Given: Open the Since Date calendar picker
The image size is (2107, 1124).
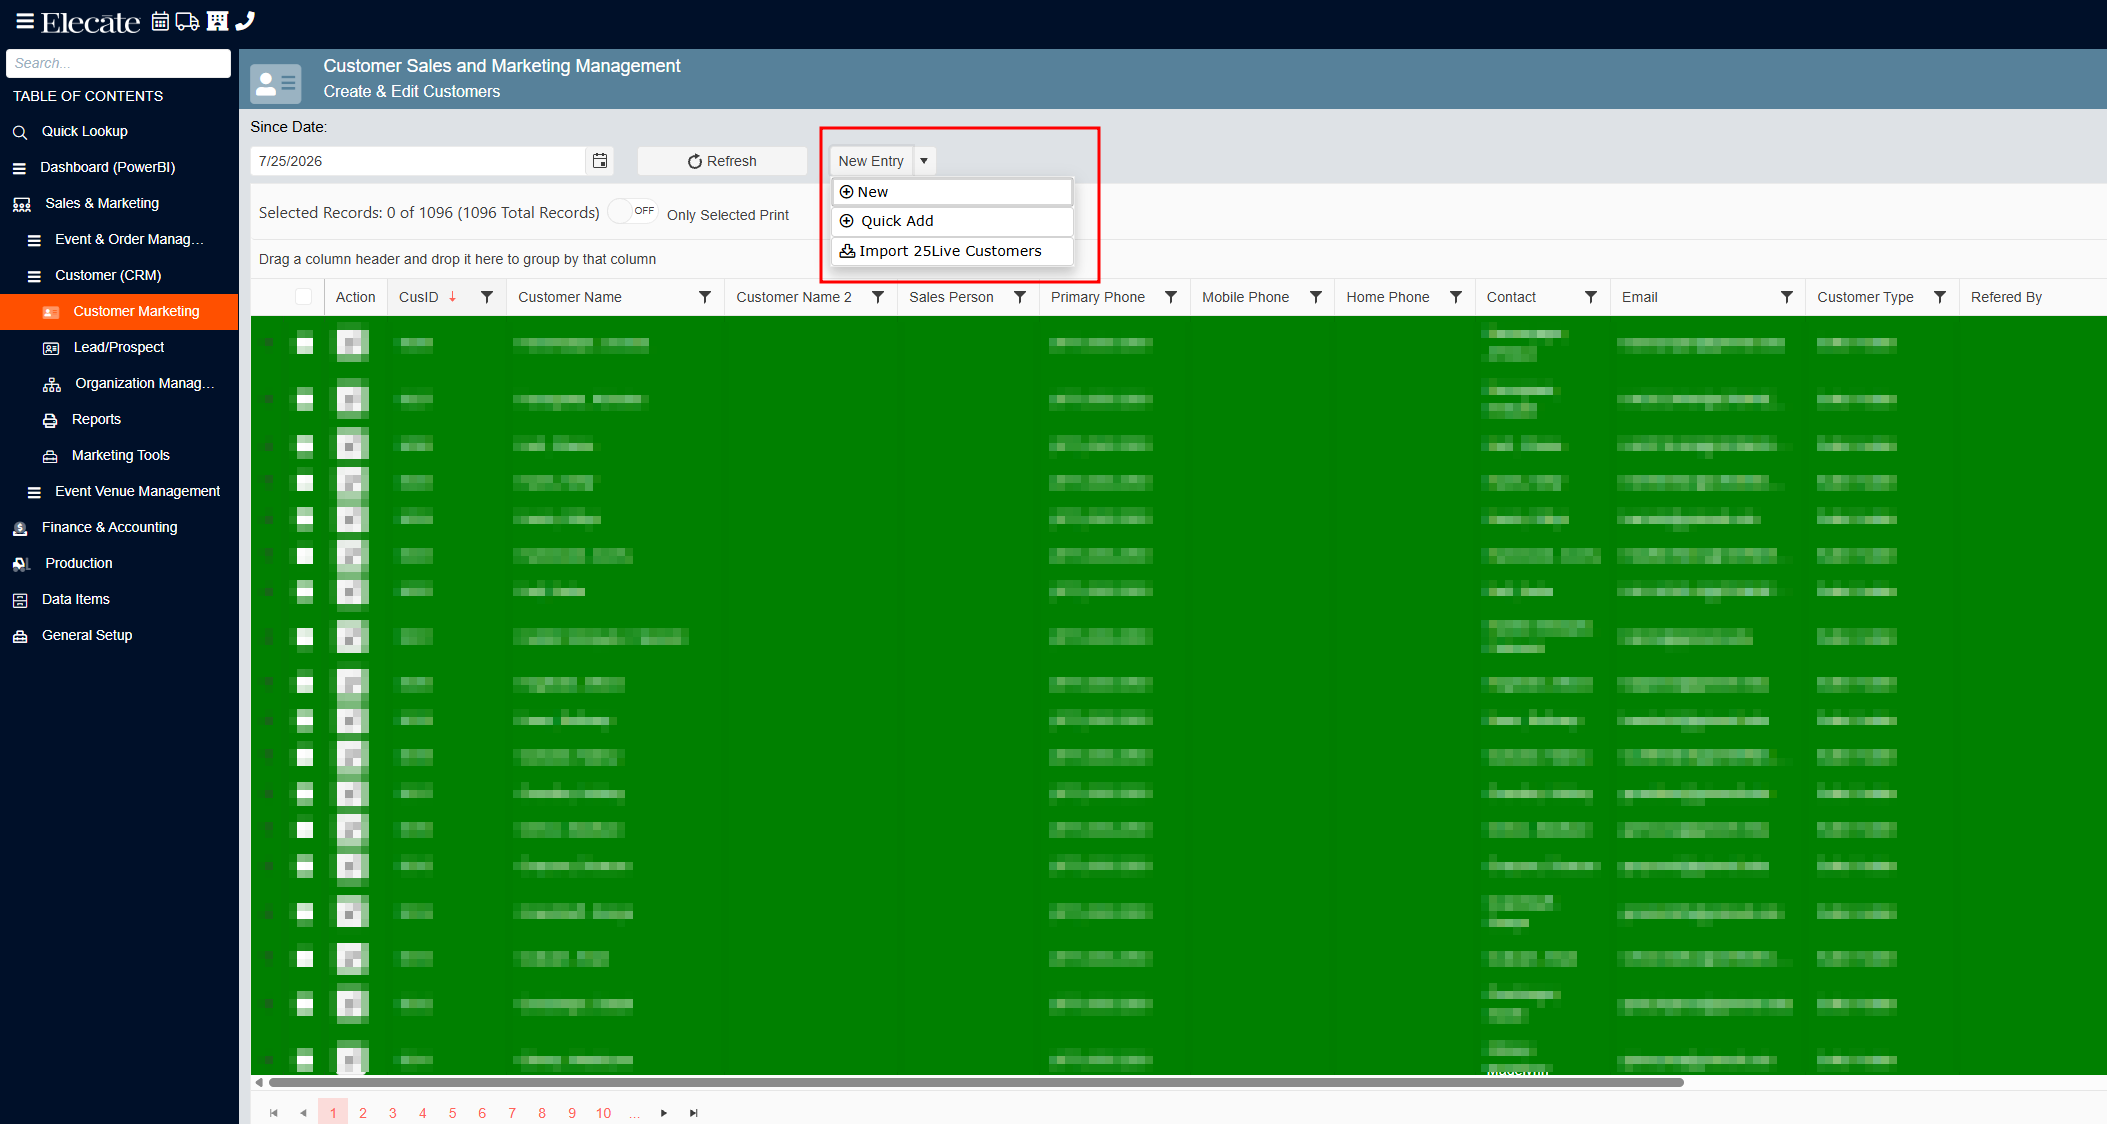Looking at the screenshot, I should click(599, 161).
